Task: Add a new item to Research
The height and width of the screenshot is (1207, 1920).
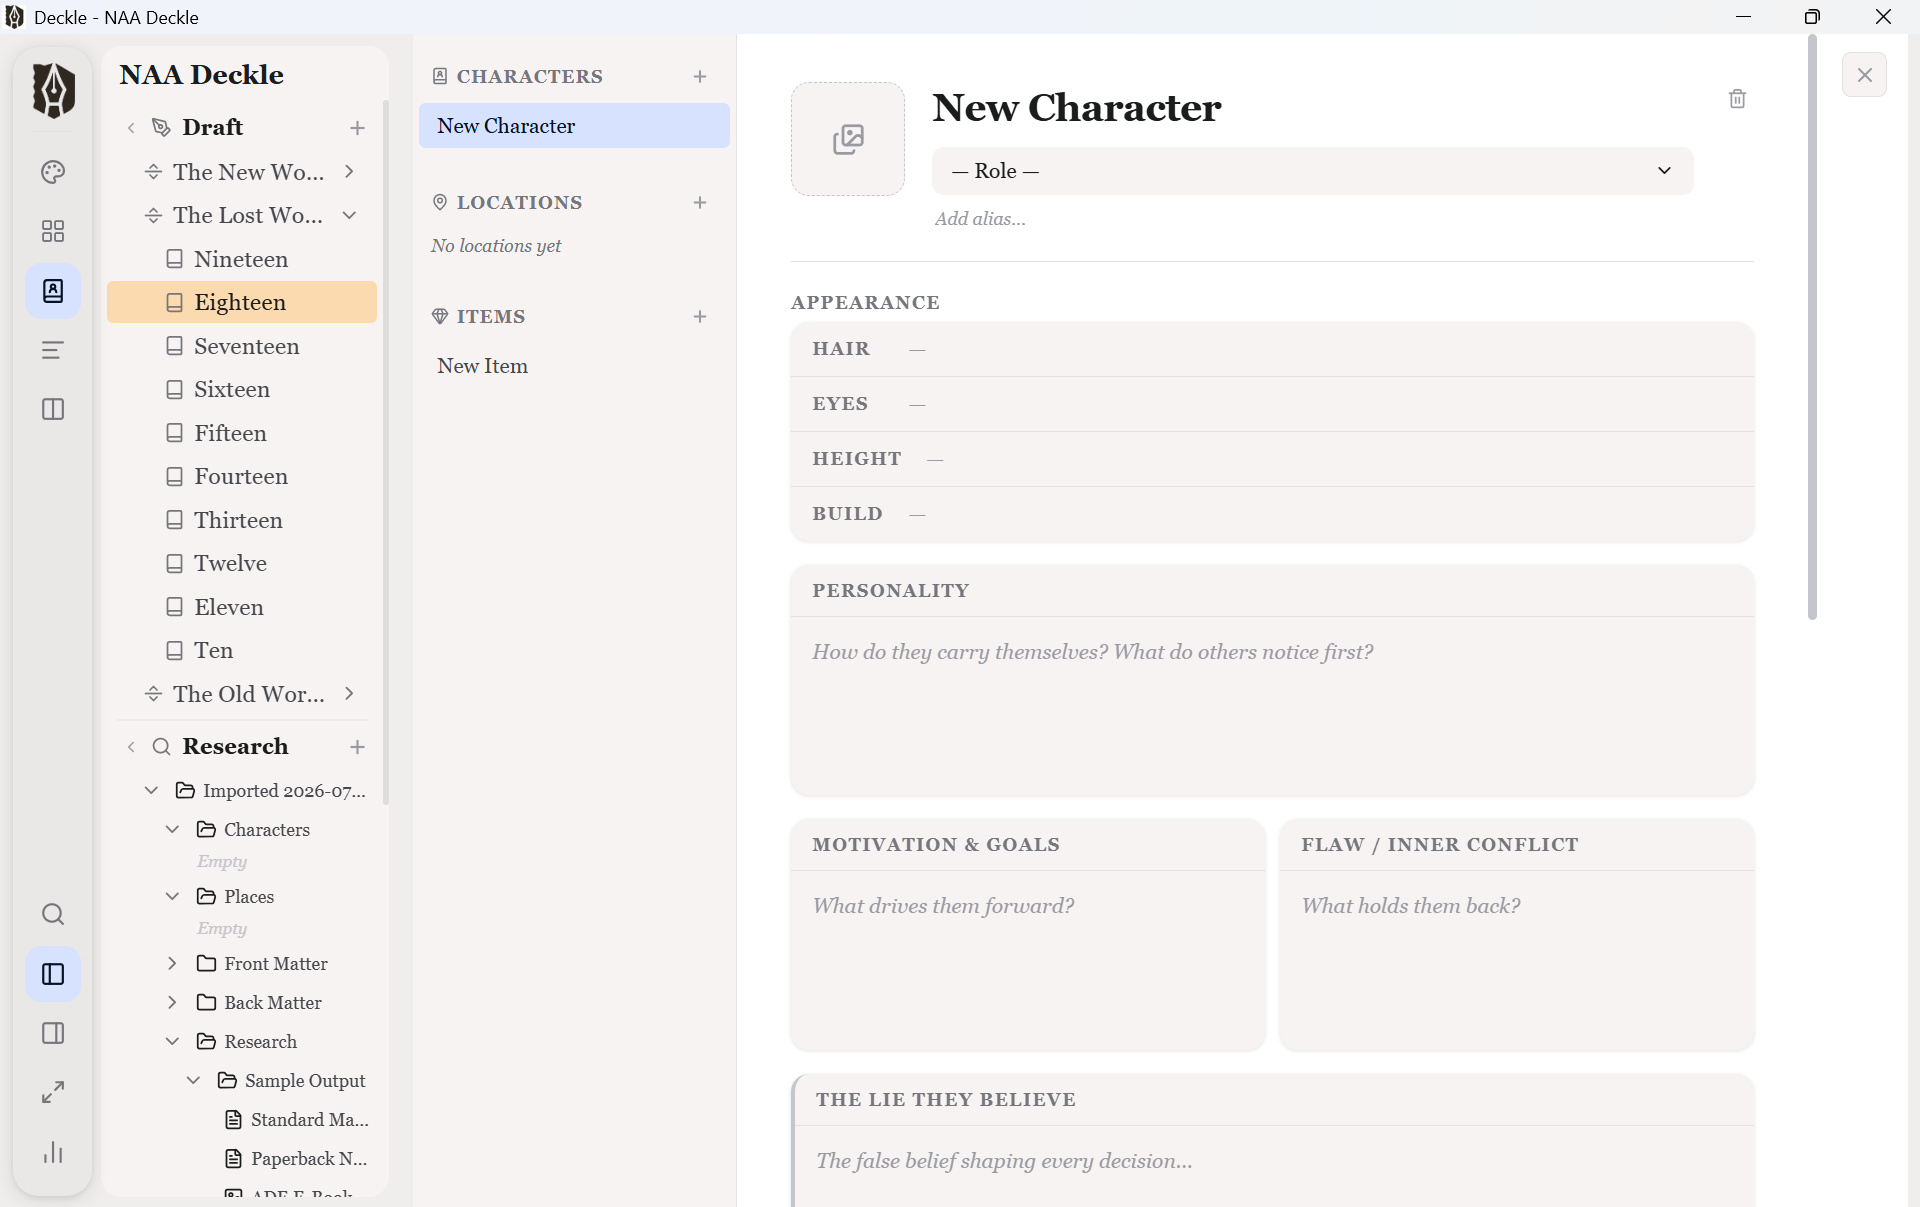Action: click(x=357, y=747)
